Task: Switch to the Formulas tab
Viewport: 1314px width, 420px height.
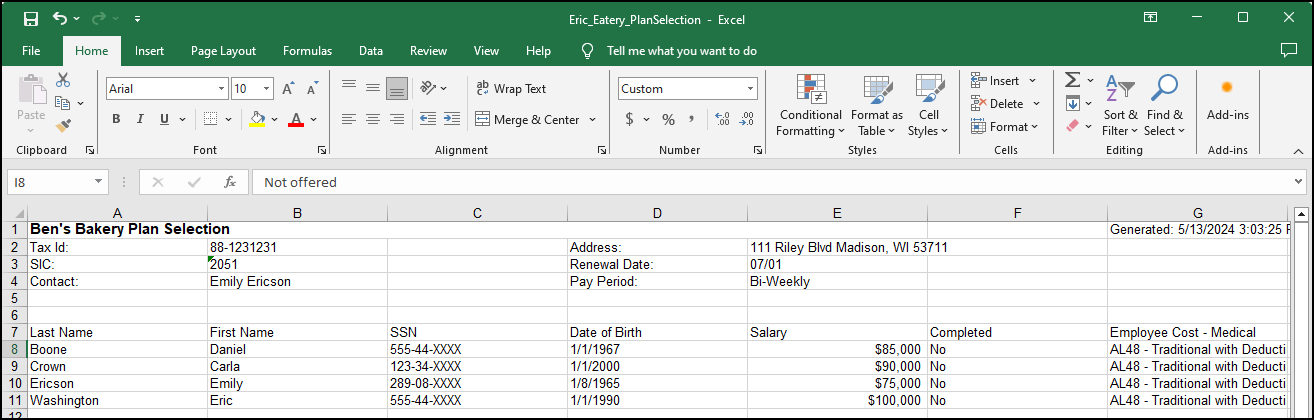Action: [308, 51]
